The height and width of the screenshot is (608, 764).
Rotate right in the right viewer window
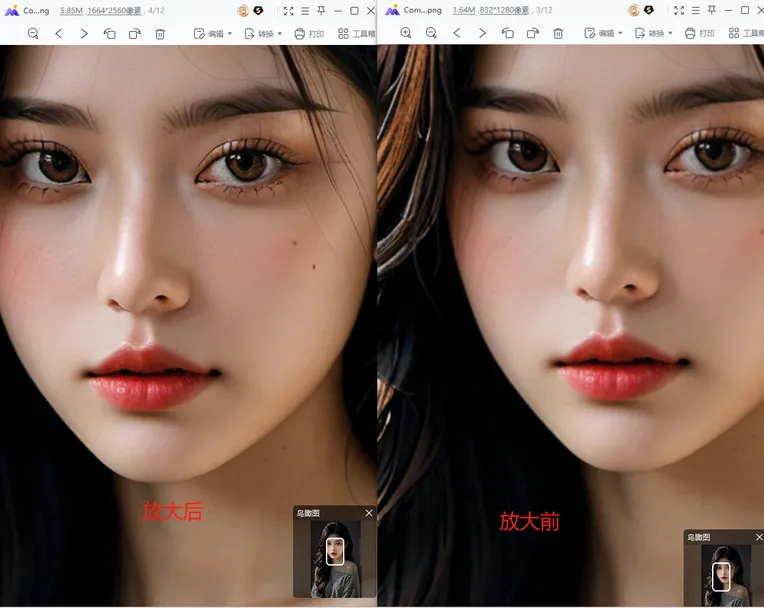533,33
